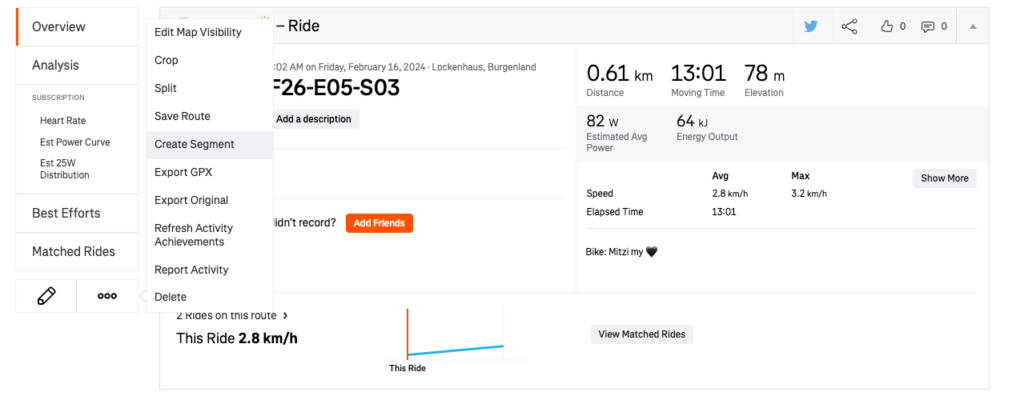
Task: Collapse activity header with up arrow
Action: (x=974, y=27)
